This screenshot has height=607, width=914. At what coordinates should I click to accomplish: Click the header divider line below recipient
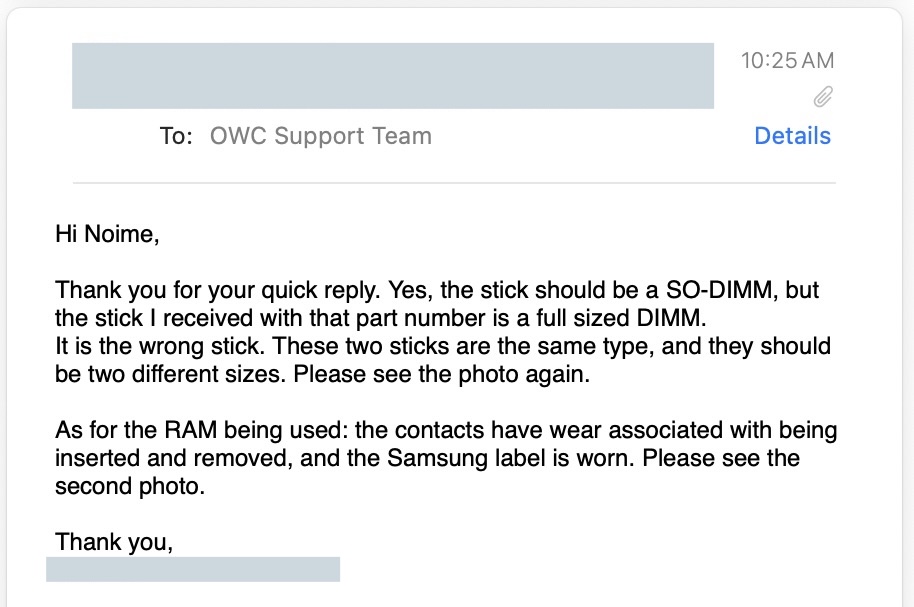click(454, 183)
